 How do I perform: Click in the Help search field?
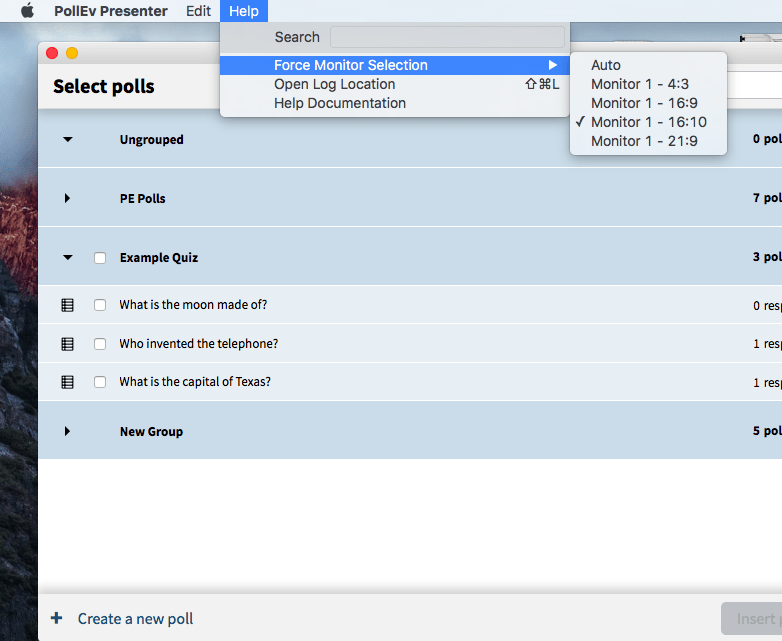pos(447,37)
